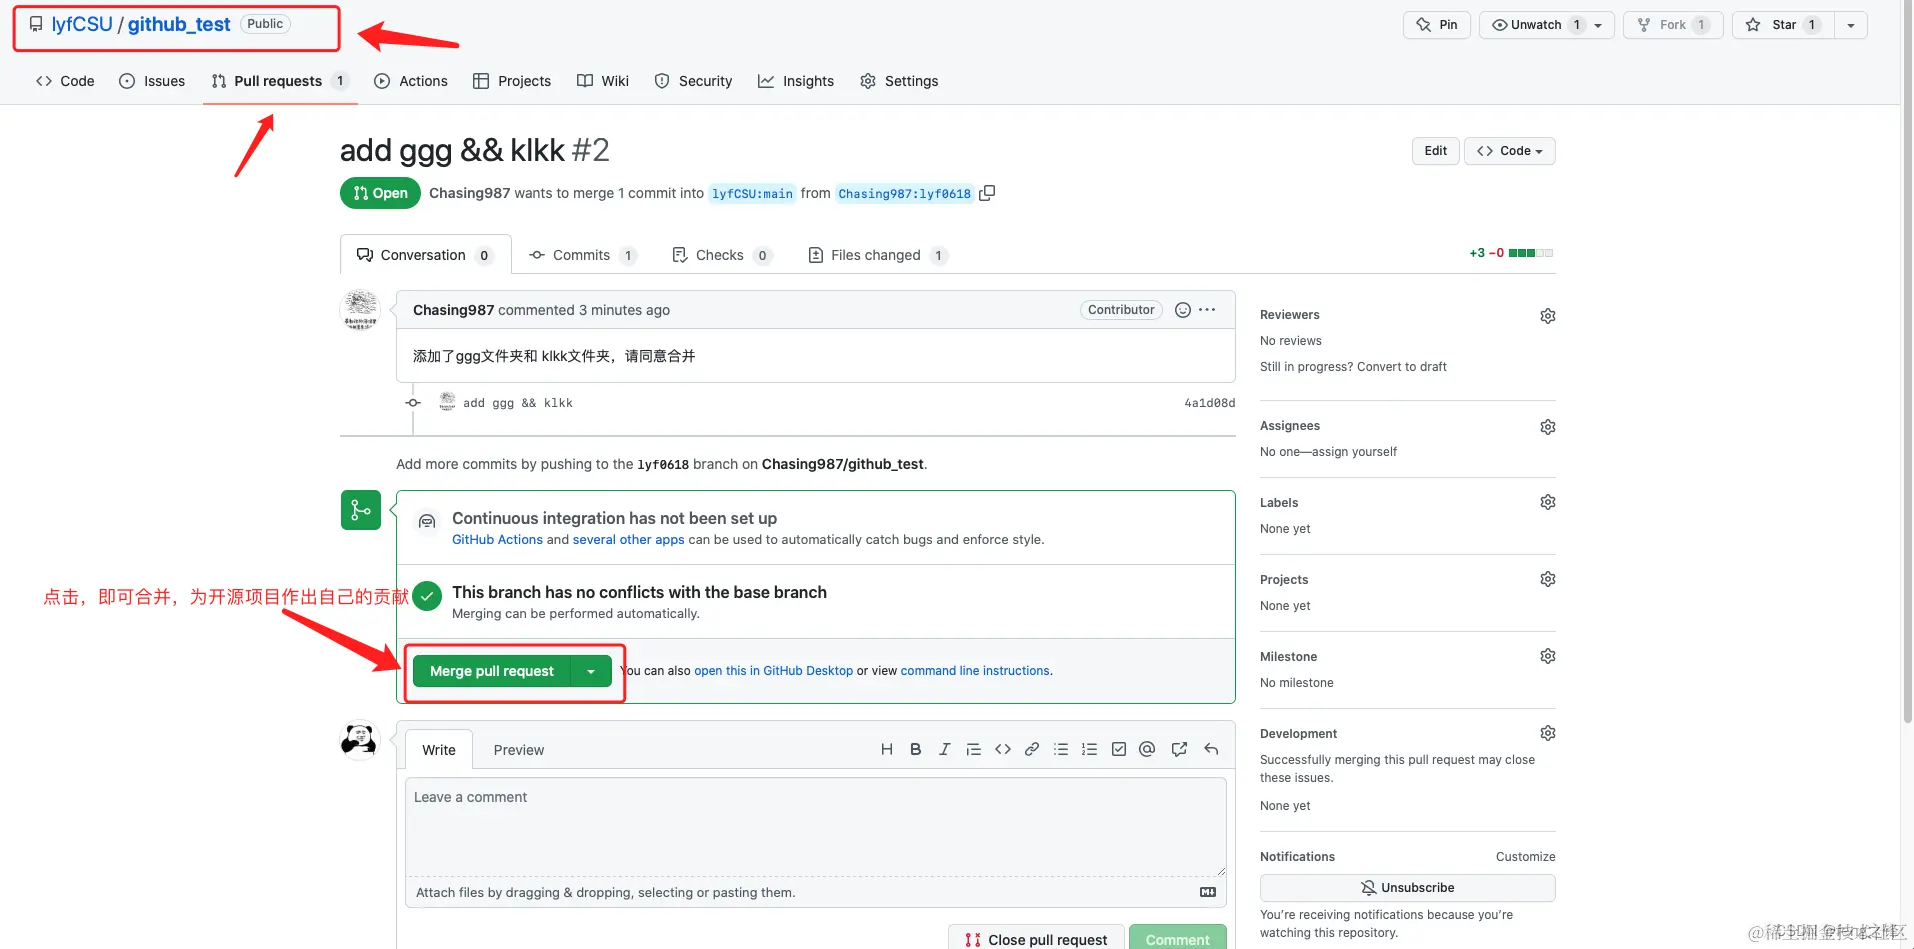This screenshot has height=949, width=1914.
Task: Click the Merge pull request button
Action: point(492,671)
